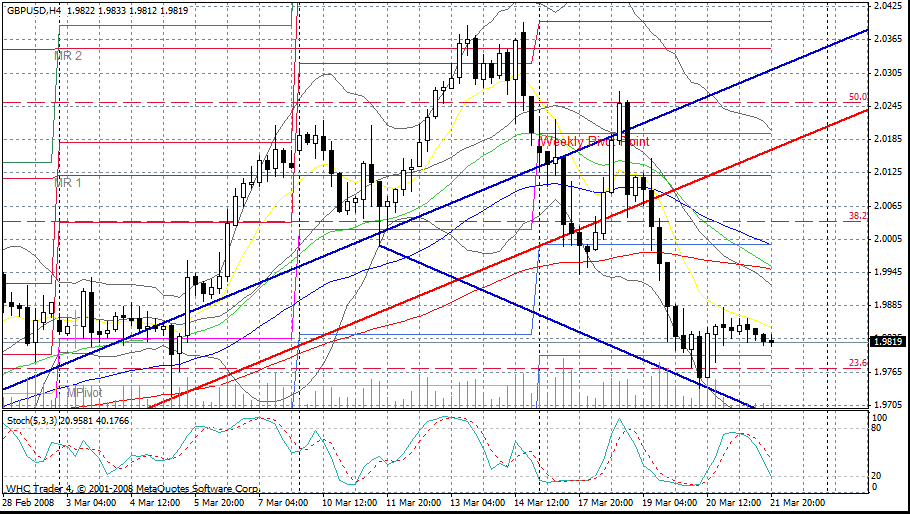The image size is (910, 514).
Task: Click the 50.0 Fibonacci level label
Action: (857, 97)
